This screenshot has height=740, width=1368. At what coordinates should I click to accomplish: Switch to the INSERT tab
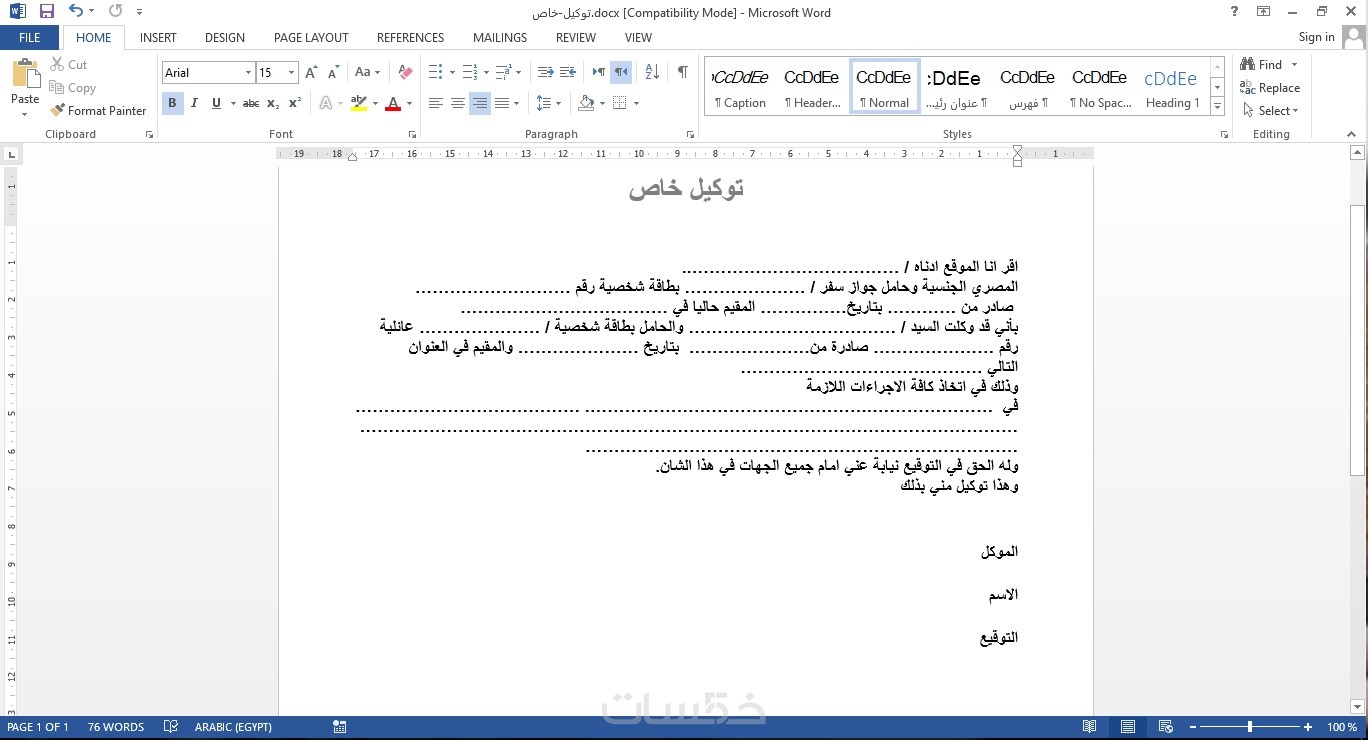158,37
